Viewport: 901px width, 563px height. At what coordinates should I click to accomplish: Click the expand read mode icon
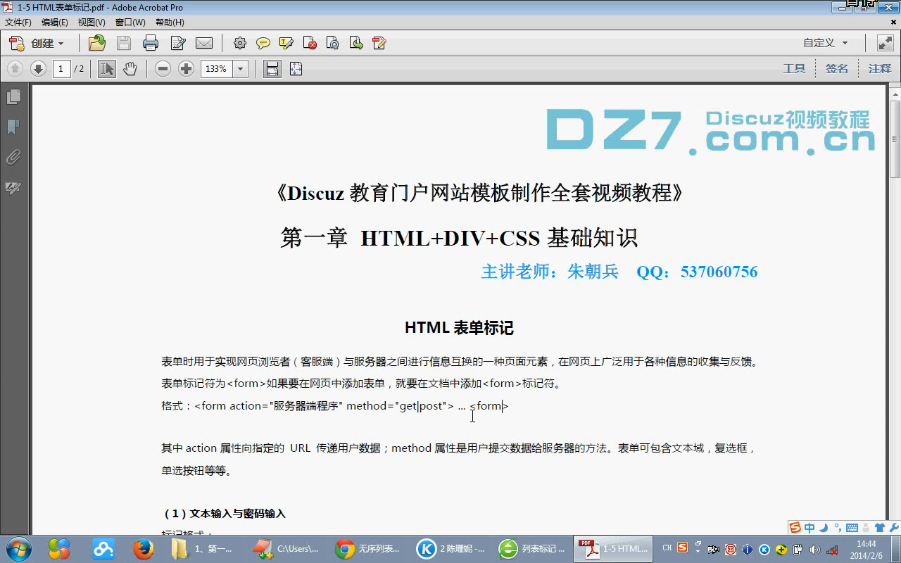[885, 43]
